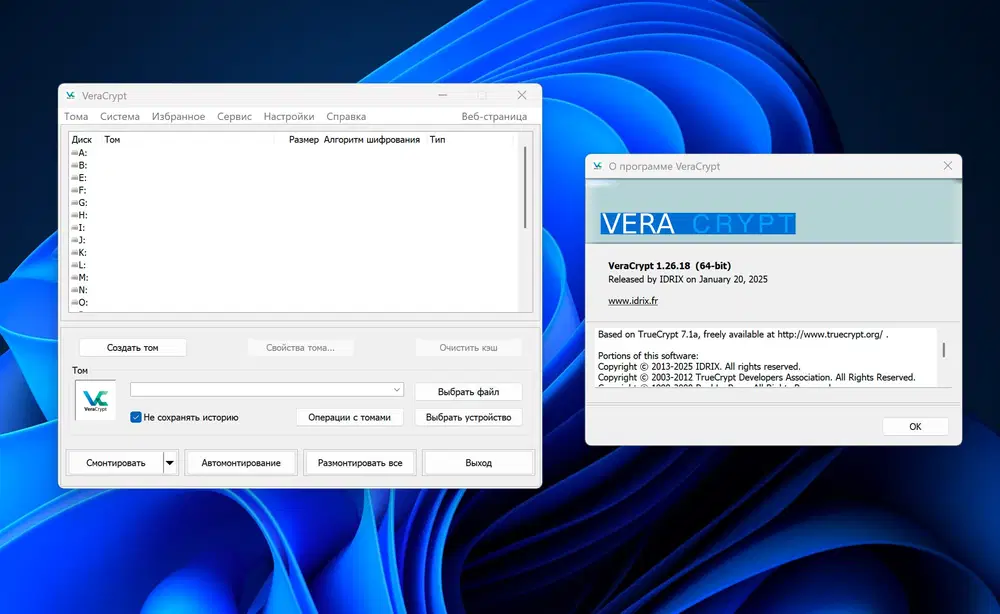Click the VeraCrypt 1.26.18 (64-bit) text
Screen dimensions: 1000x614
(x=669, y=266)
